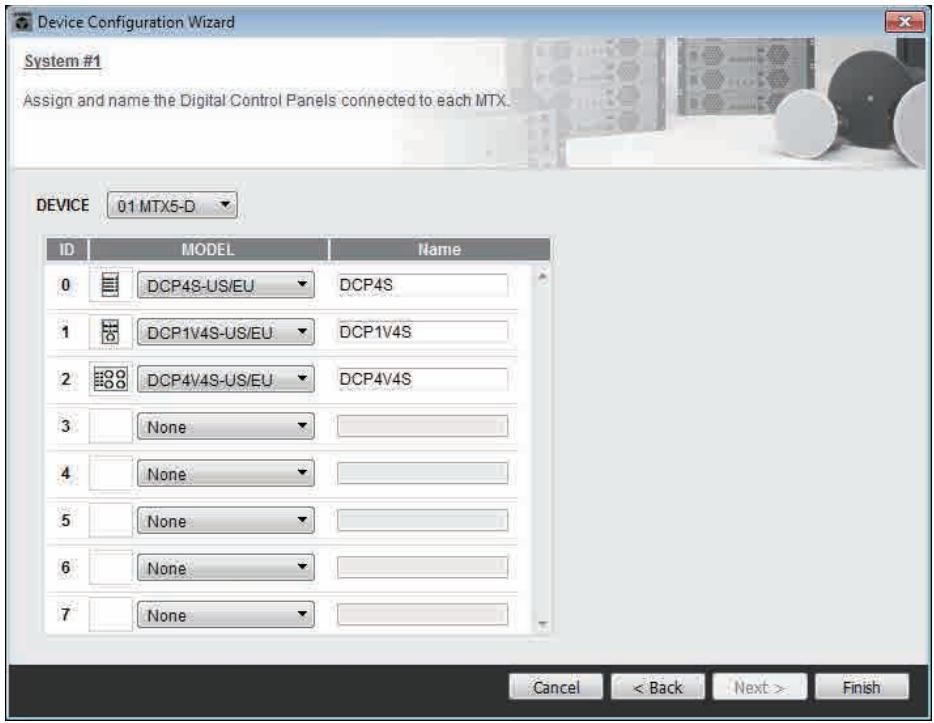The width and height of the screenshot is (934, 723).
Task: Open the MODEL dropdown for ID 7
Action: click(226, 615)
